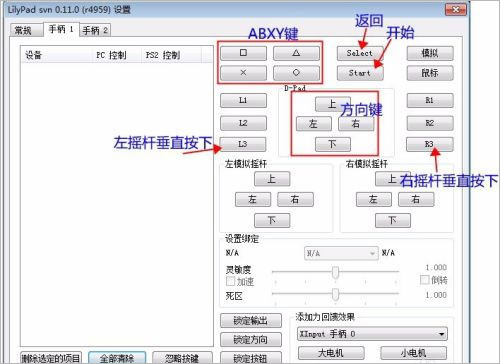Viewport: 500px width, 364px height.
Task: Click the 全部清除 button
Action: tap(117, 358)
